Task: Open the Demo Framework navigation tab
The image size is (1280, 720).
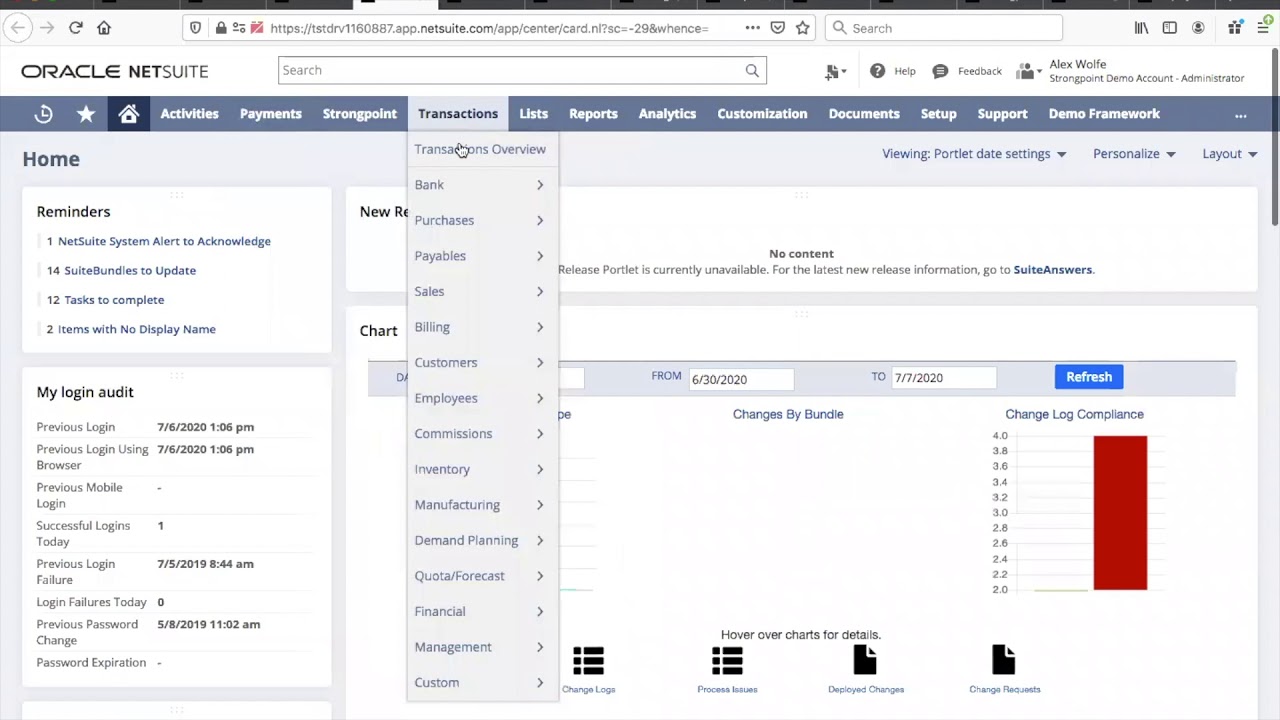Action: 1104,114
